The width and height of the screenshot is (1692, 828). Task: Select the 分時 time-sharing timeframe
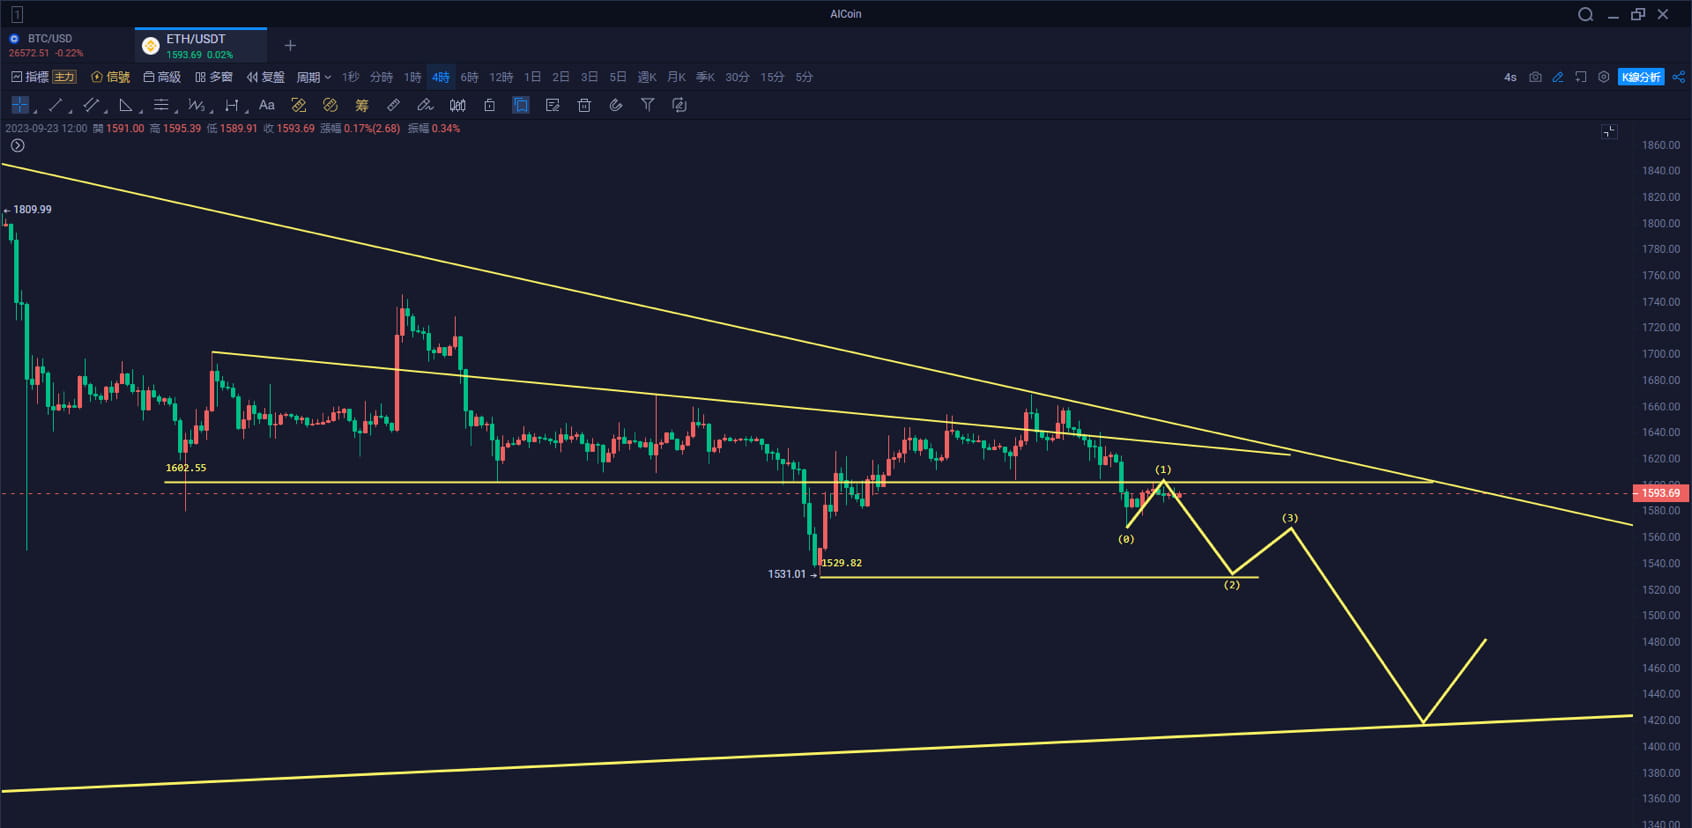pyautogui.click(x=381, y=77)
